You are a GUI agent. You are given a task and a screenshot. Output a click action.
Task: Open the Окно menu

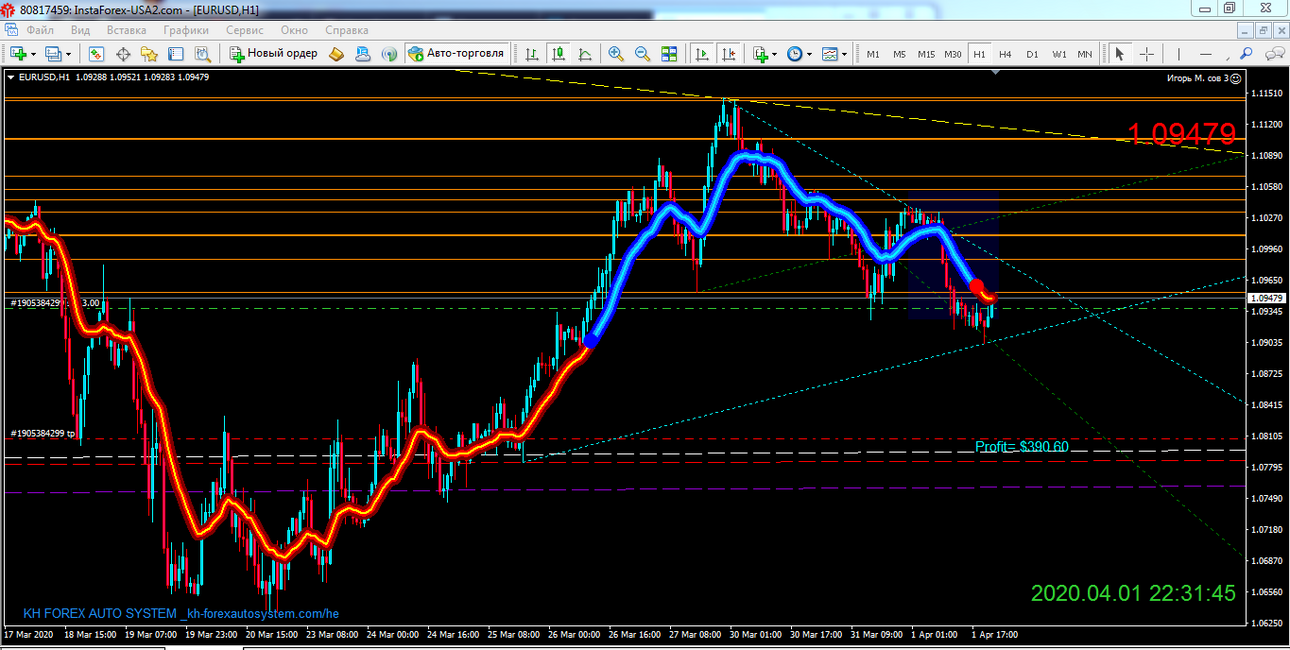294,30
